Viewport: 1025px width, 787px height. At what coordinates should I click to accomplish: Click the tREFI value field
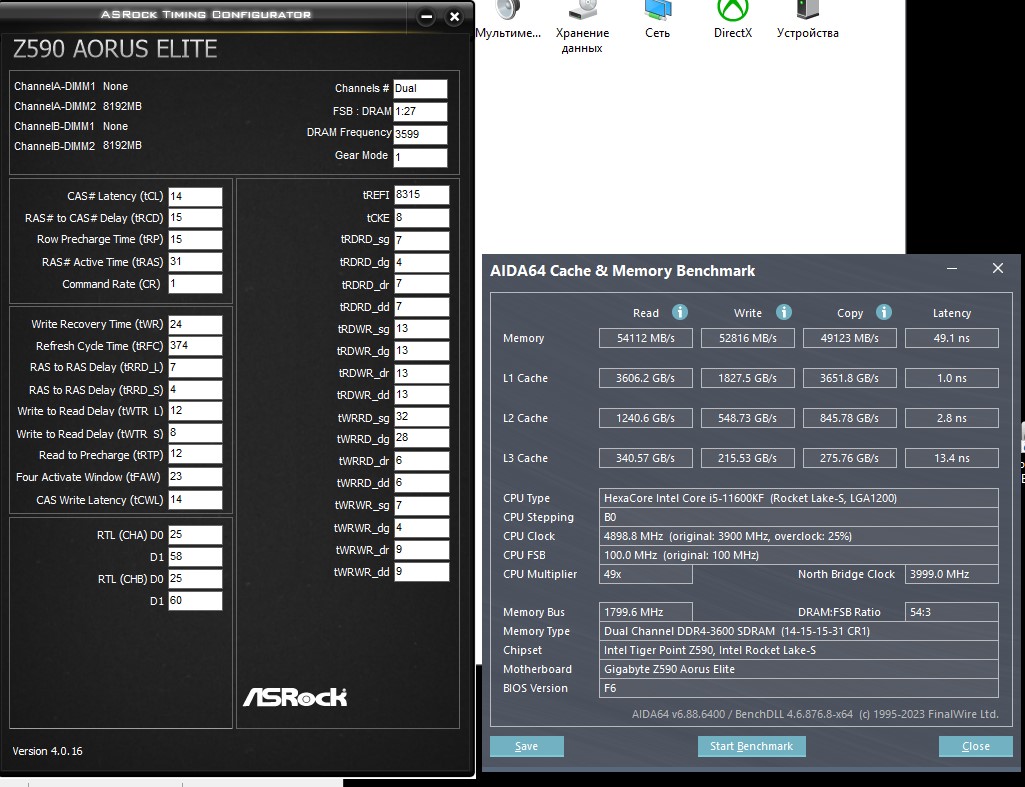click(422, 195)
